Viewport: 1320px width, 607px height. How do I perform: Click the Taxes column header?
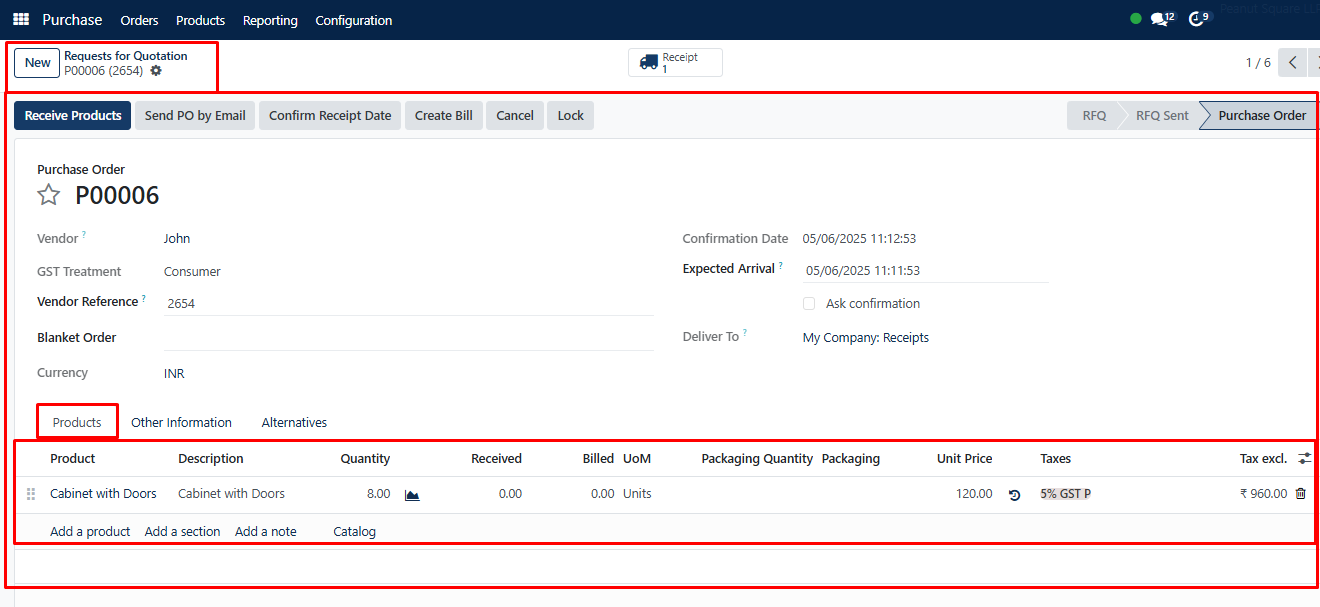pyautogui.click(x=1055, y=459)
